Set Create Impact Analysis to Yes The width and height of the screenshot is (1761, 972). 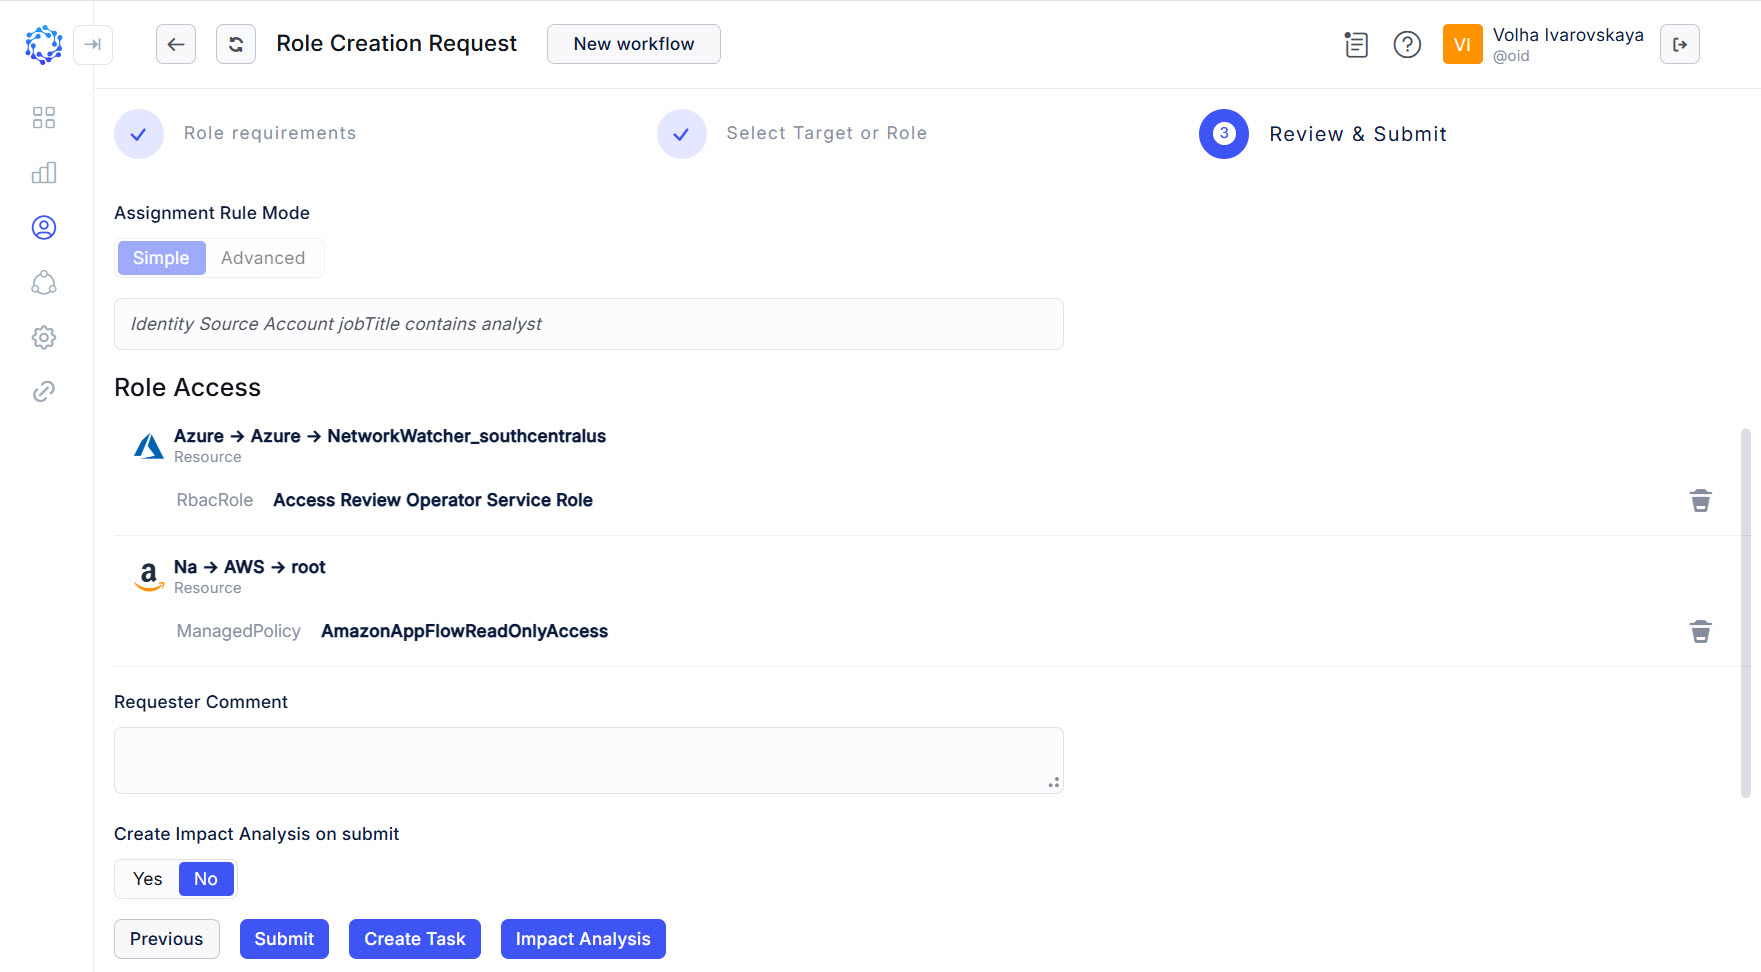point(148,879)
